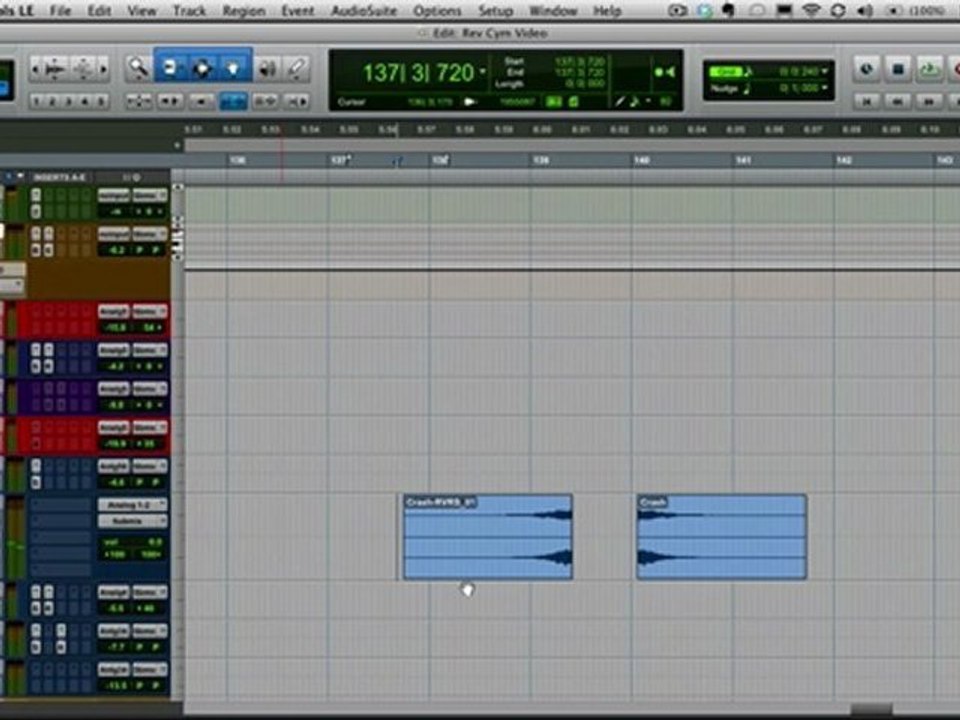Open the Submix output selector

[x=132, y=521]
